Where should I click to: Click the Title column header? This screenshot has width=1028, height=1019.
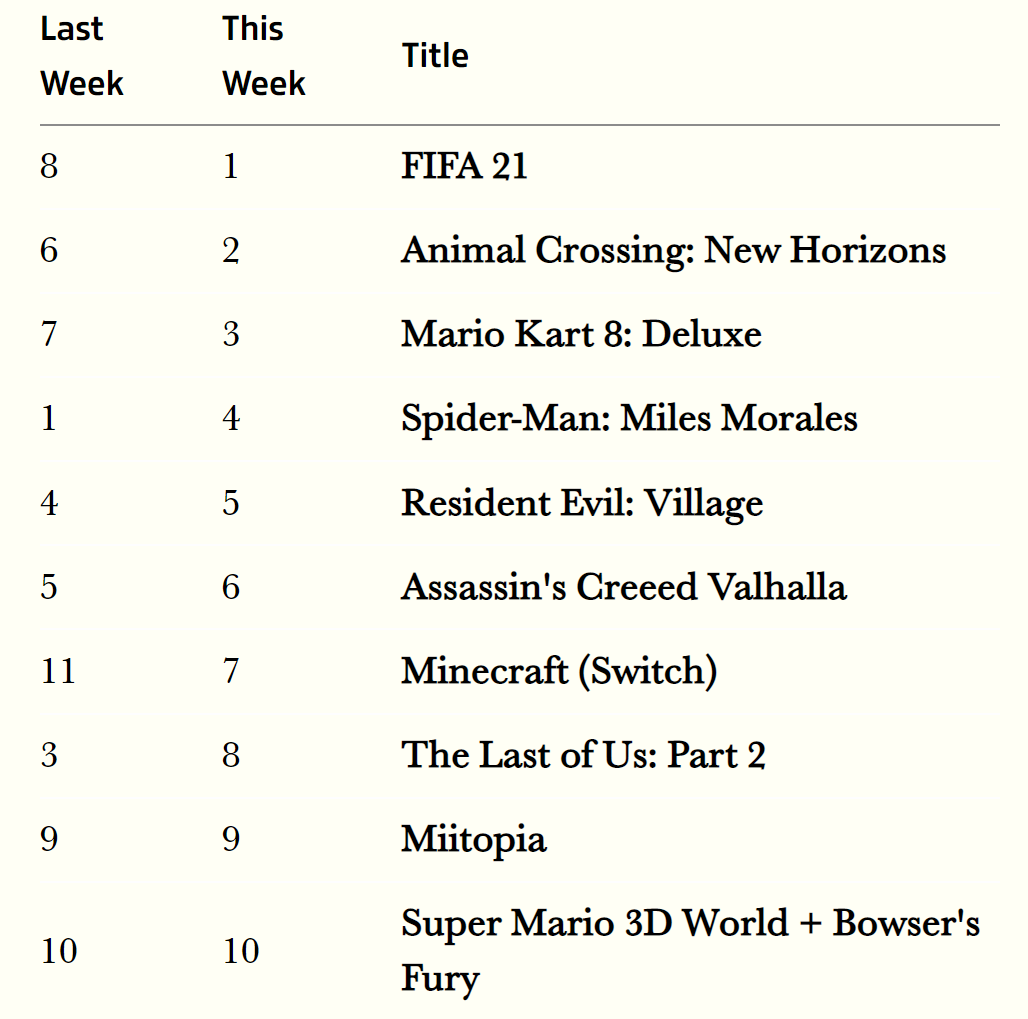pyautogui.click(x=435, y=56)
